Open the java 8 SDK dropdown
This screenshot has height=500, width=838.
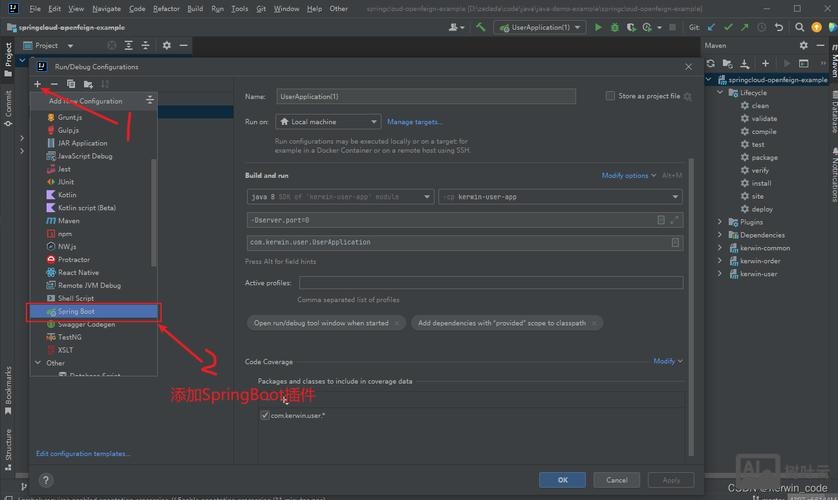point(339,197)
